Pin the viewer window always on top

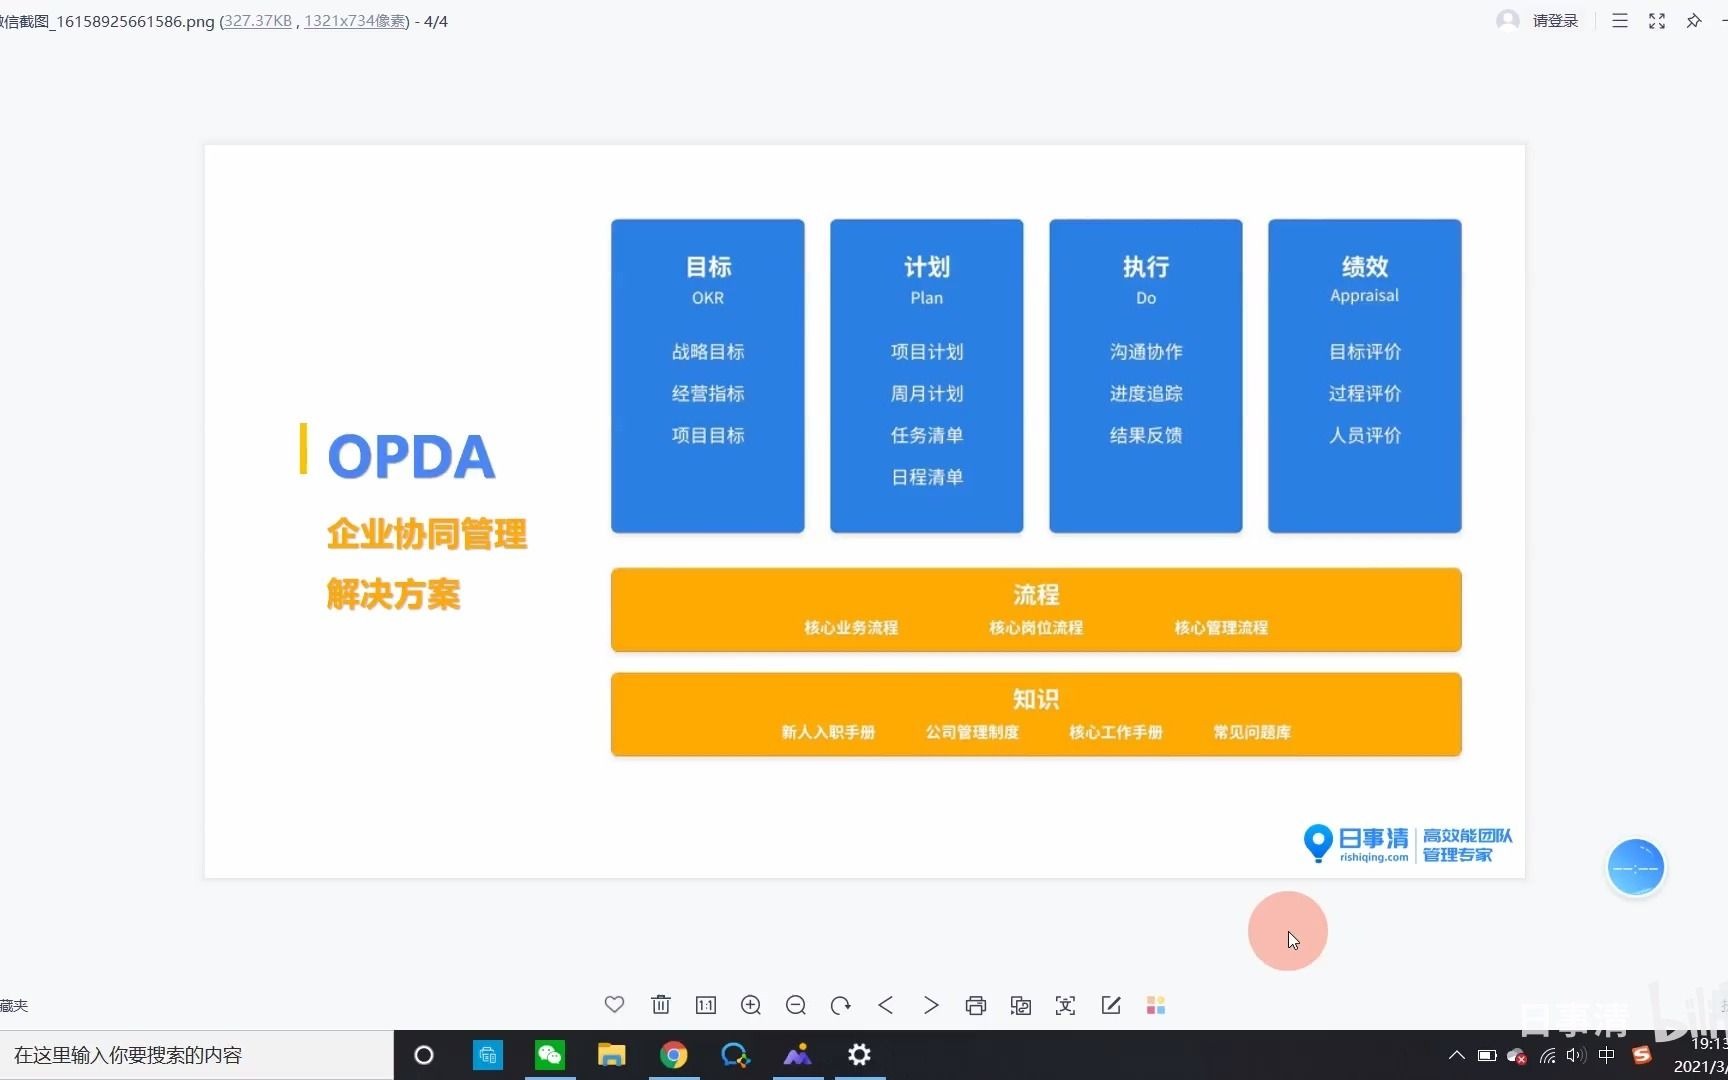click(x=1693, y=20)
